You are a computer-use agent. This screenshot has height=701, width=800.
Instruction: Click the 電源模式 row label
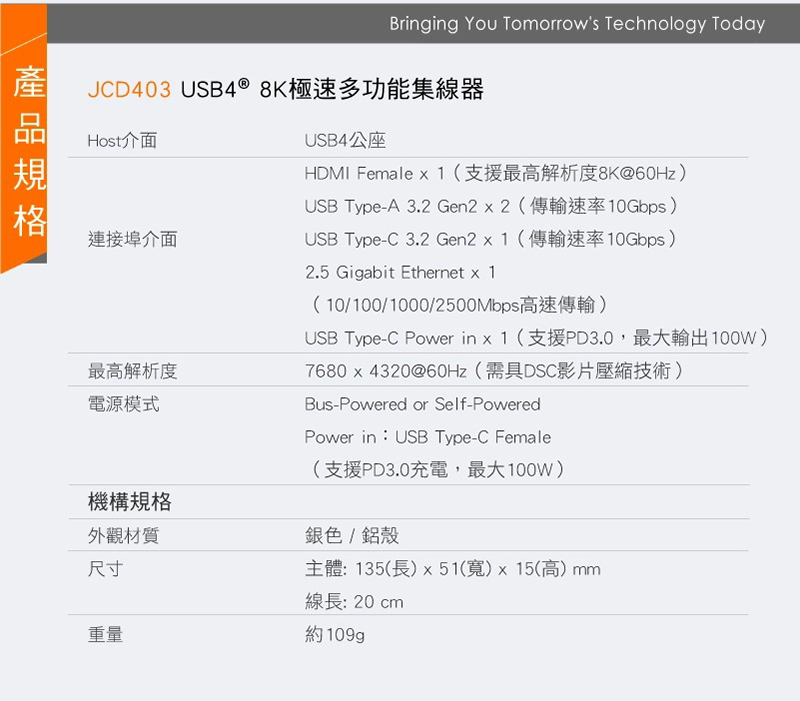coord(123,404)
